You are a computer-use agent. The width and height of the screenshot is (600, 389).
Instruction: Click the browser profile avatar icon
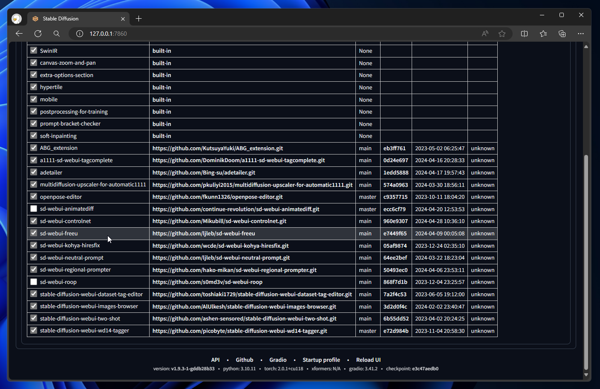pos(16,18)
